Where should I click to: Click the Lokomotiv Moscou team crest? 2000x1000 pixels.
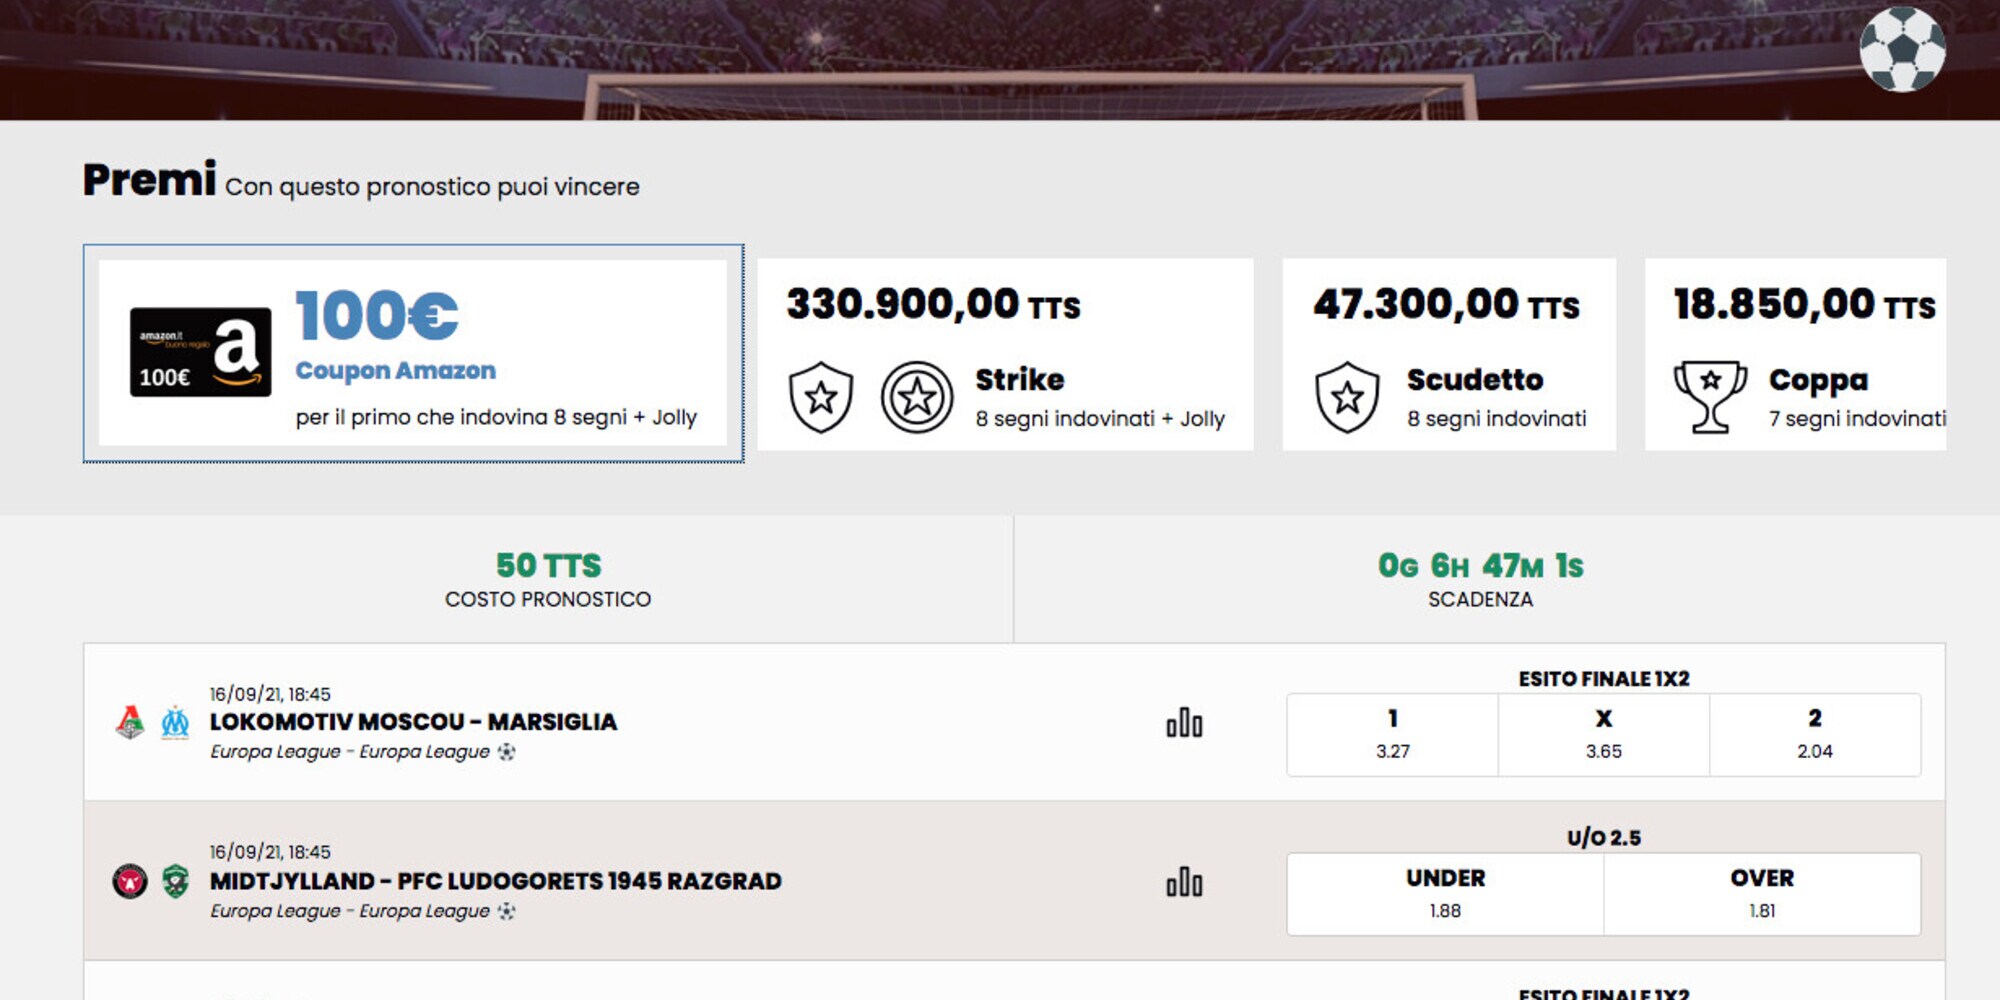pyautogui.click(x=130, y=722)
